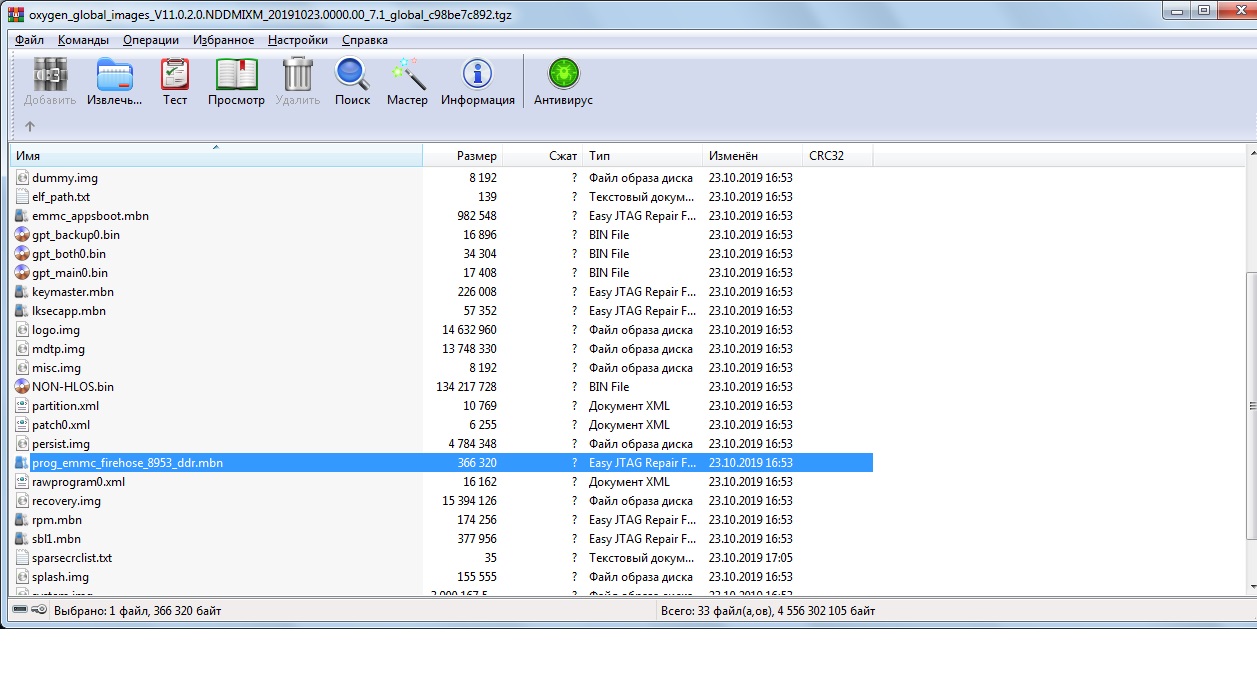This screenshot has width=1257, height=675.
Task: Select NON-HLOS.bin in the file list
Action: [73, 387]
